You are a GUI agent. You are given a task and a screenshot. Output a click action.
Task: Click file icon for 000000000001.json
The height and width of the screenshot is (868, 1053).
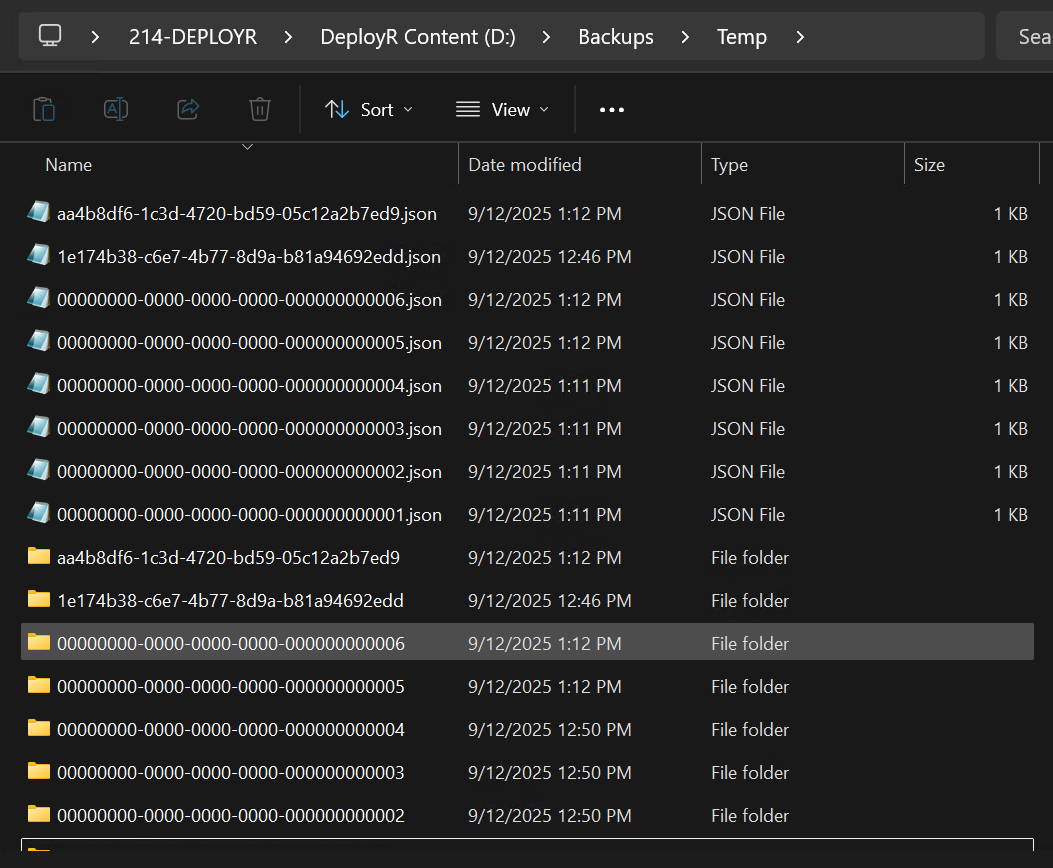click(38, 512)
